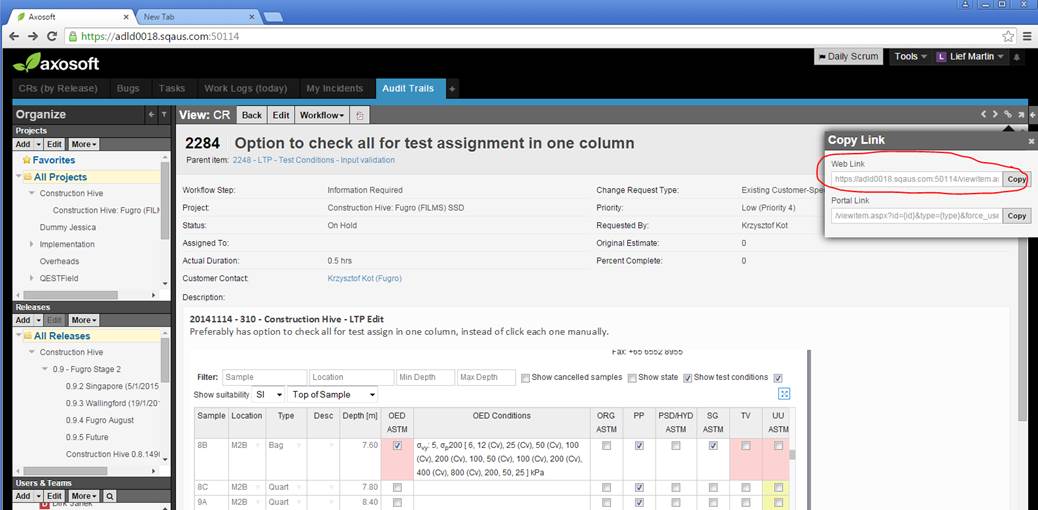Click the notification bell icon
The image size is (1038, 510).
pyautogui.click(x=1018, y=57)
